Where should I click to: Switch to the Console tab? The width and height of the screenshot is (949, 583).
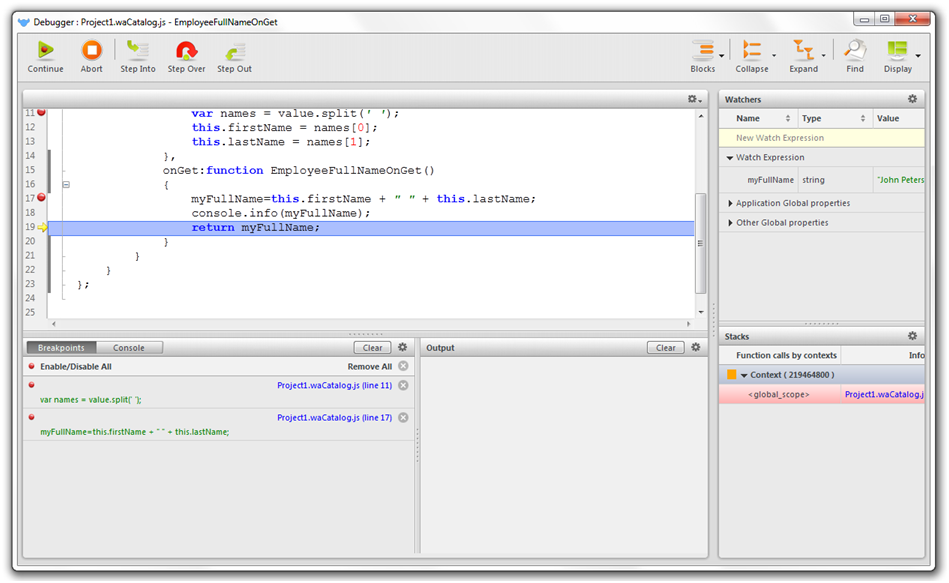[129, 348]
